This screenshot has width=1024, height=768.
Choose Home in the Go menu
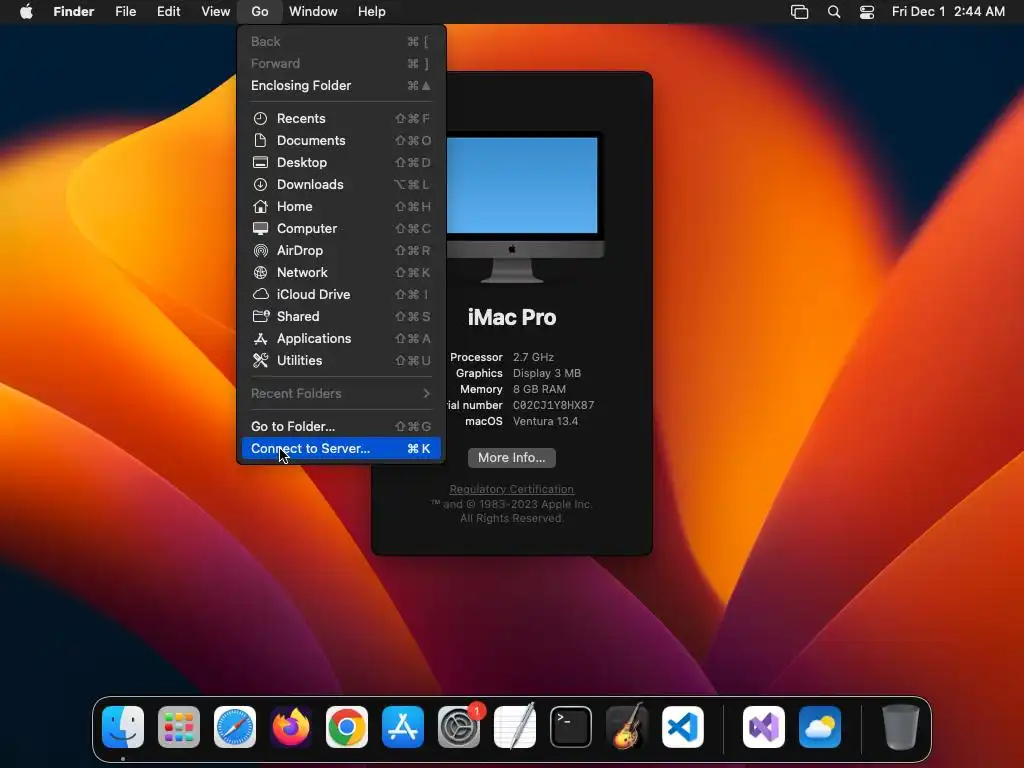[x=341, y=206]
